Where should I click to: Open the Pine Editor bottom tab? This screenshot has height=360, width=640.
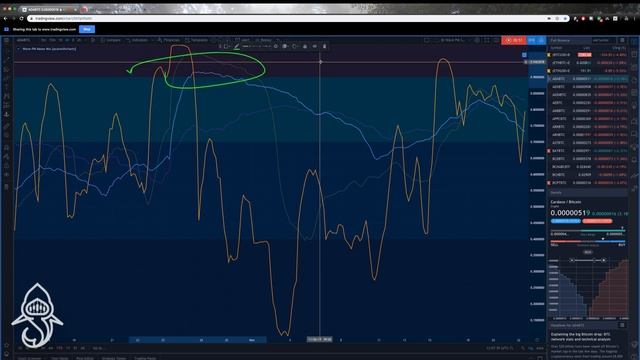(85, 358)
